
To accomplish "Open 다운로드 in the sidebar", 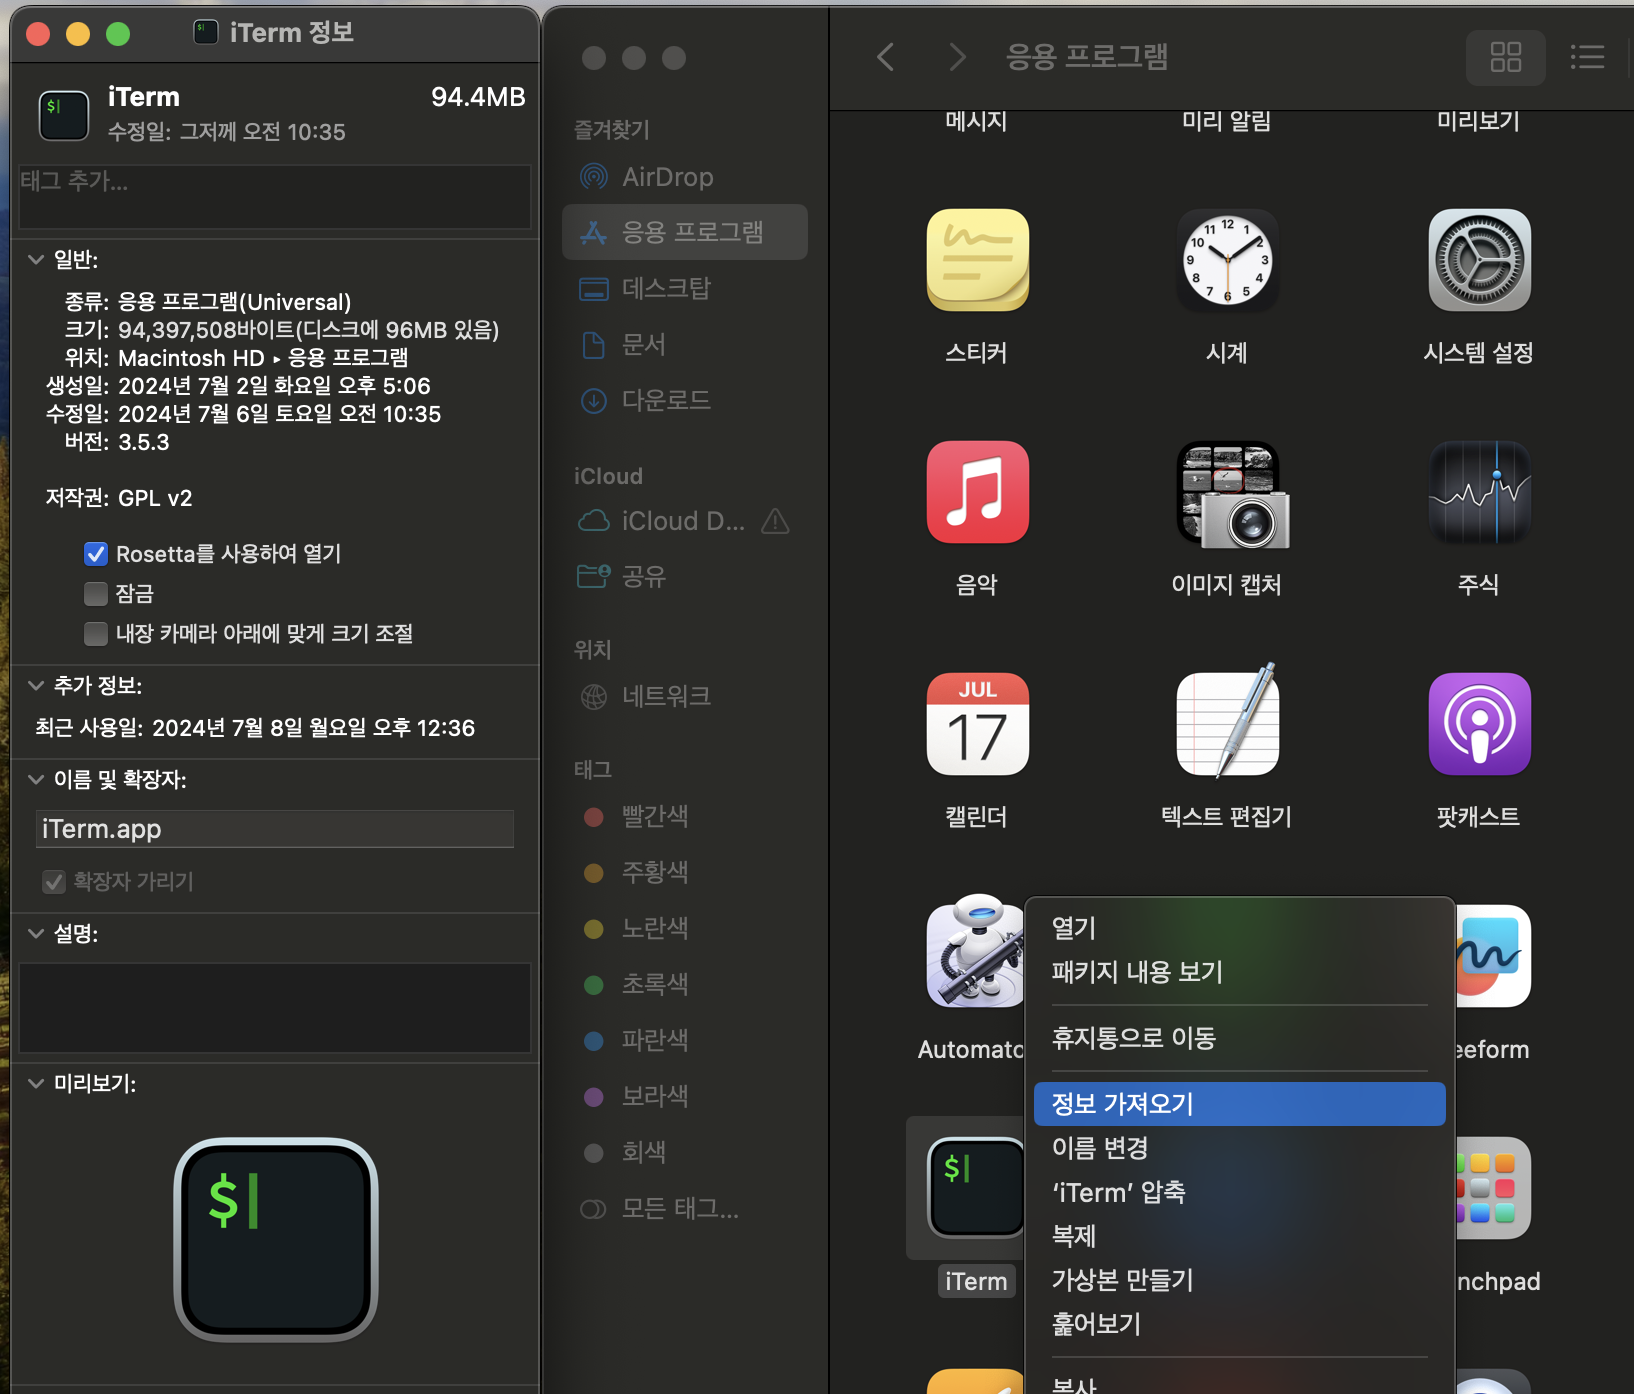I will pos(686,401).
